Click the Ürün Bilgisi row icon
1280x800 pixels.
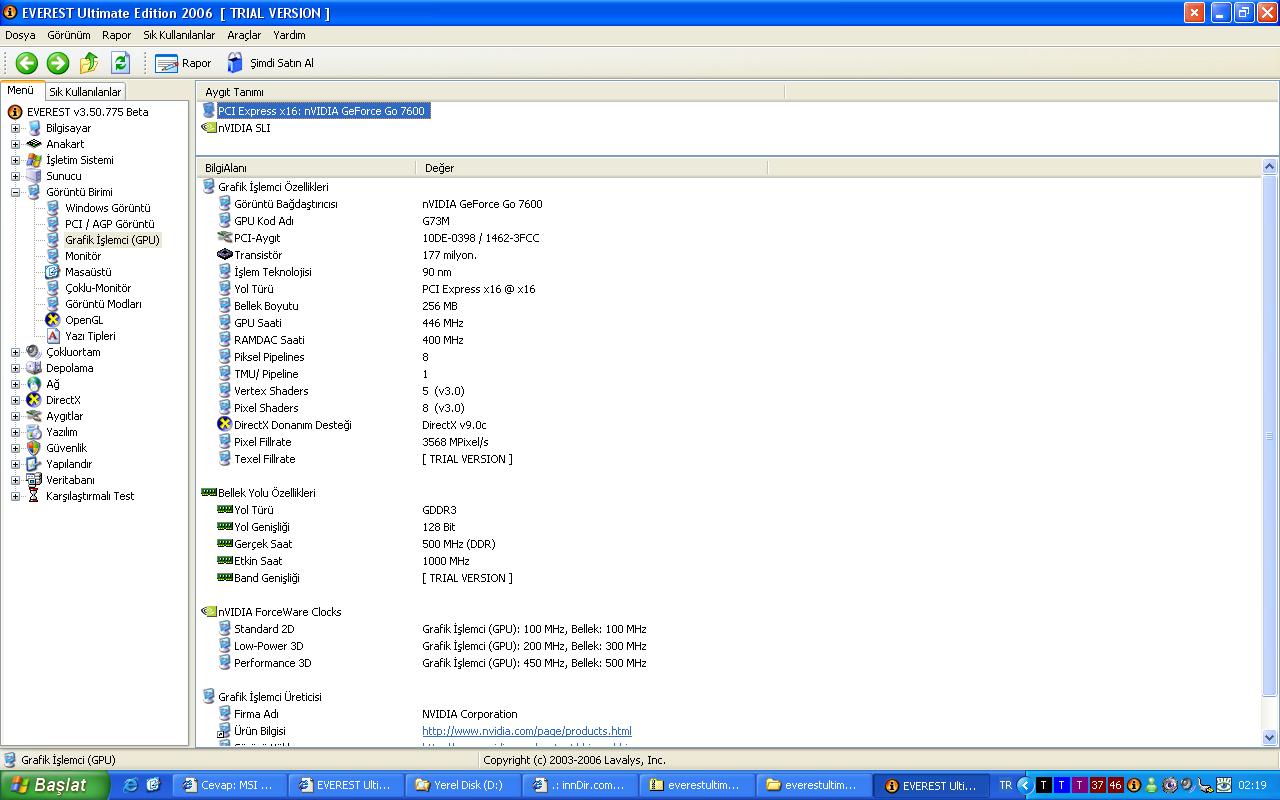(x=225, y=731)
